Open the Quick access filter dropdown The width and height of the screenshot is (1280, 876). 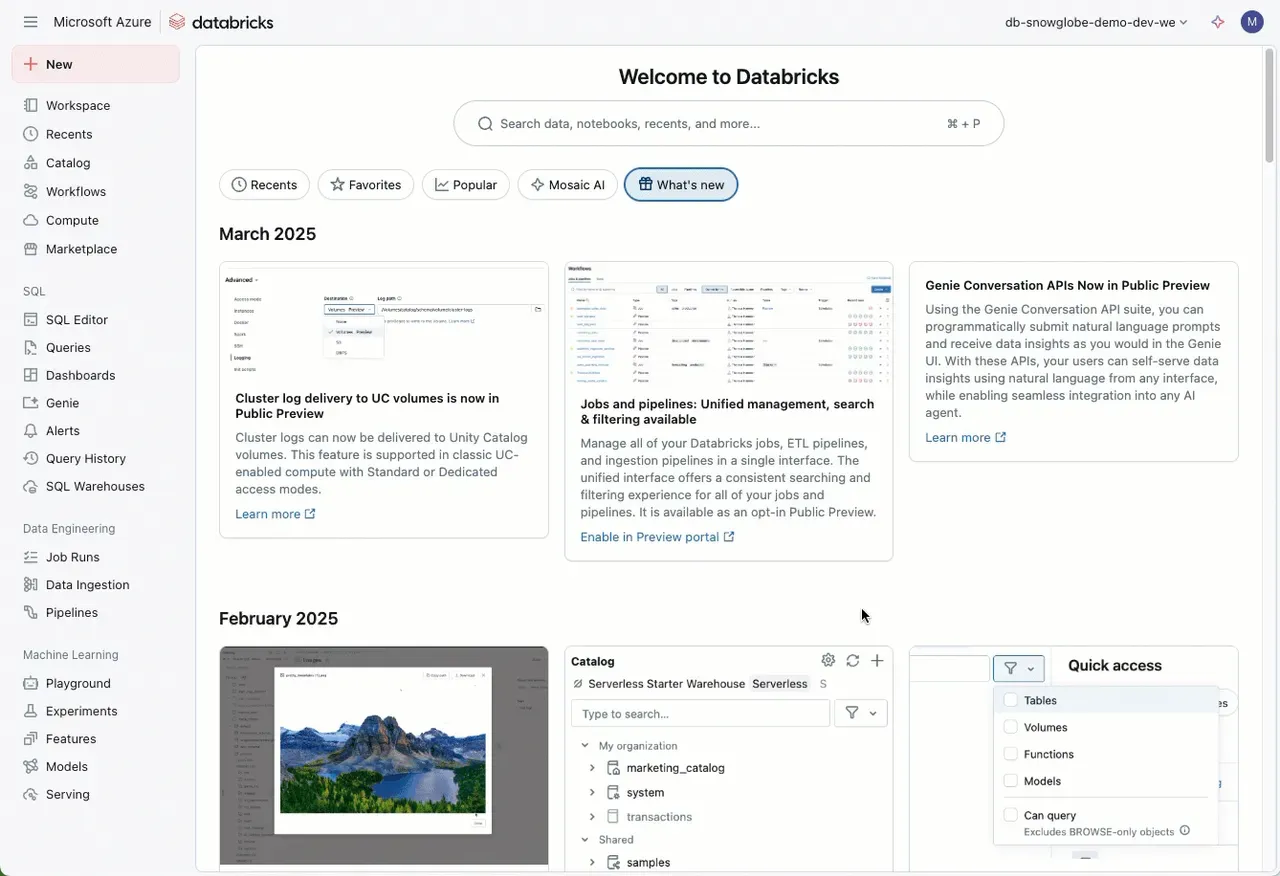coord(1019,668)
